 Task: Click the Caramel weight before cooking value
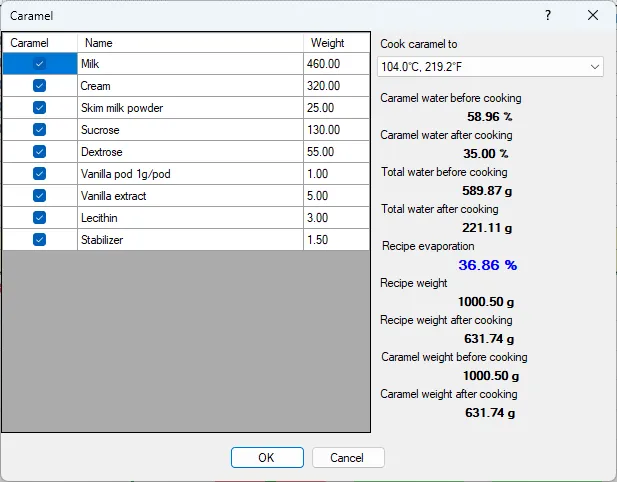point(491,376)
